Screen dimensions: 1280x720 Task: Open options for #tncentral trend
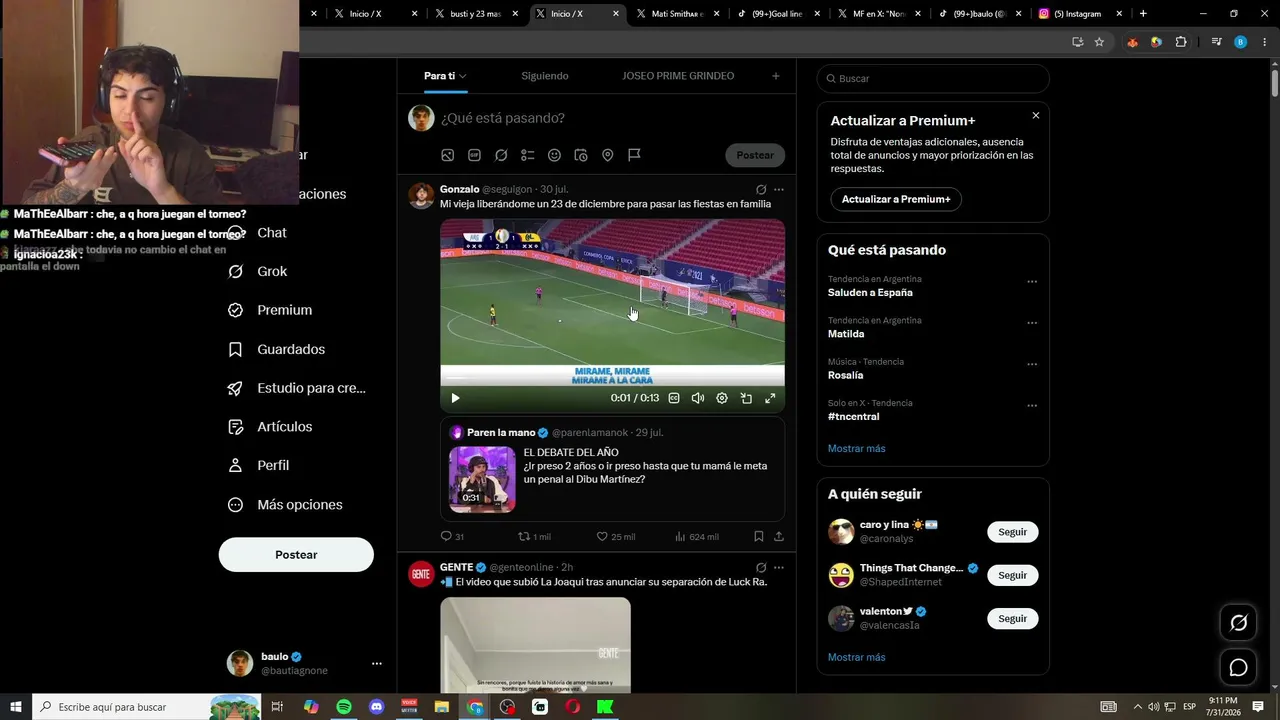coord(1032,406)
